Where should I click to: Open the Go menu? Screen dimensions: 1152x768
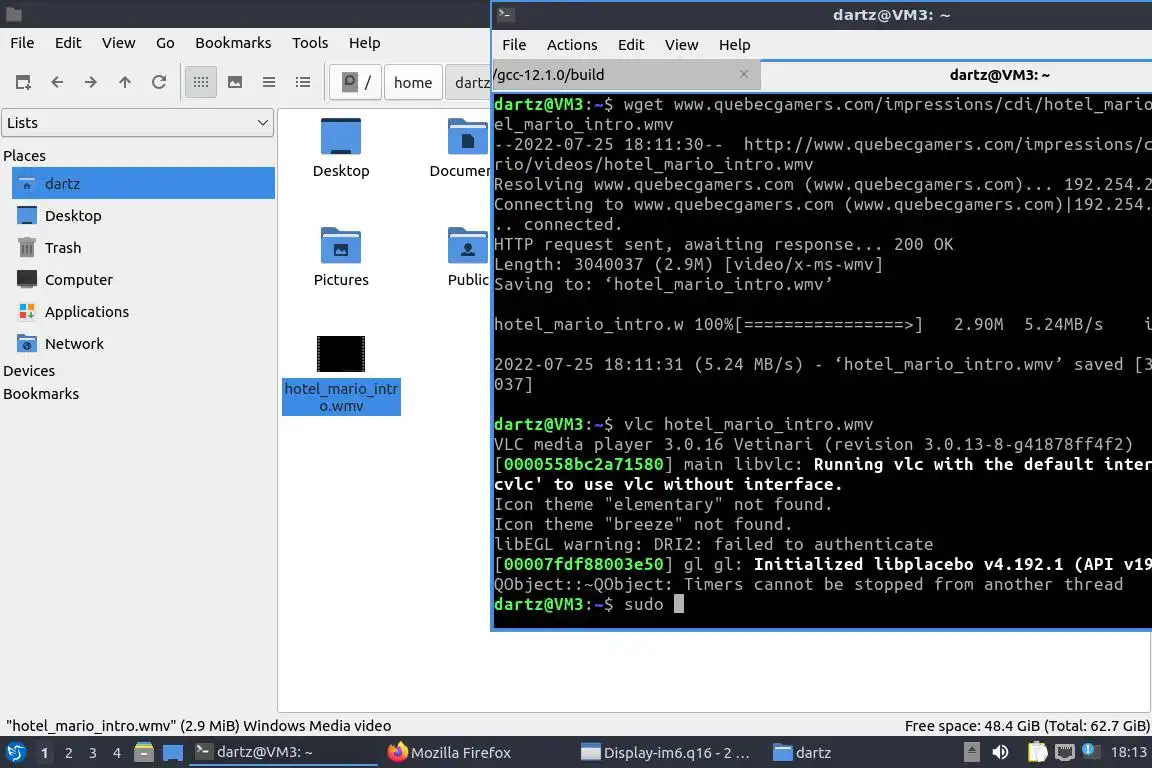(x=165, y=43)
